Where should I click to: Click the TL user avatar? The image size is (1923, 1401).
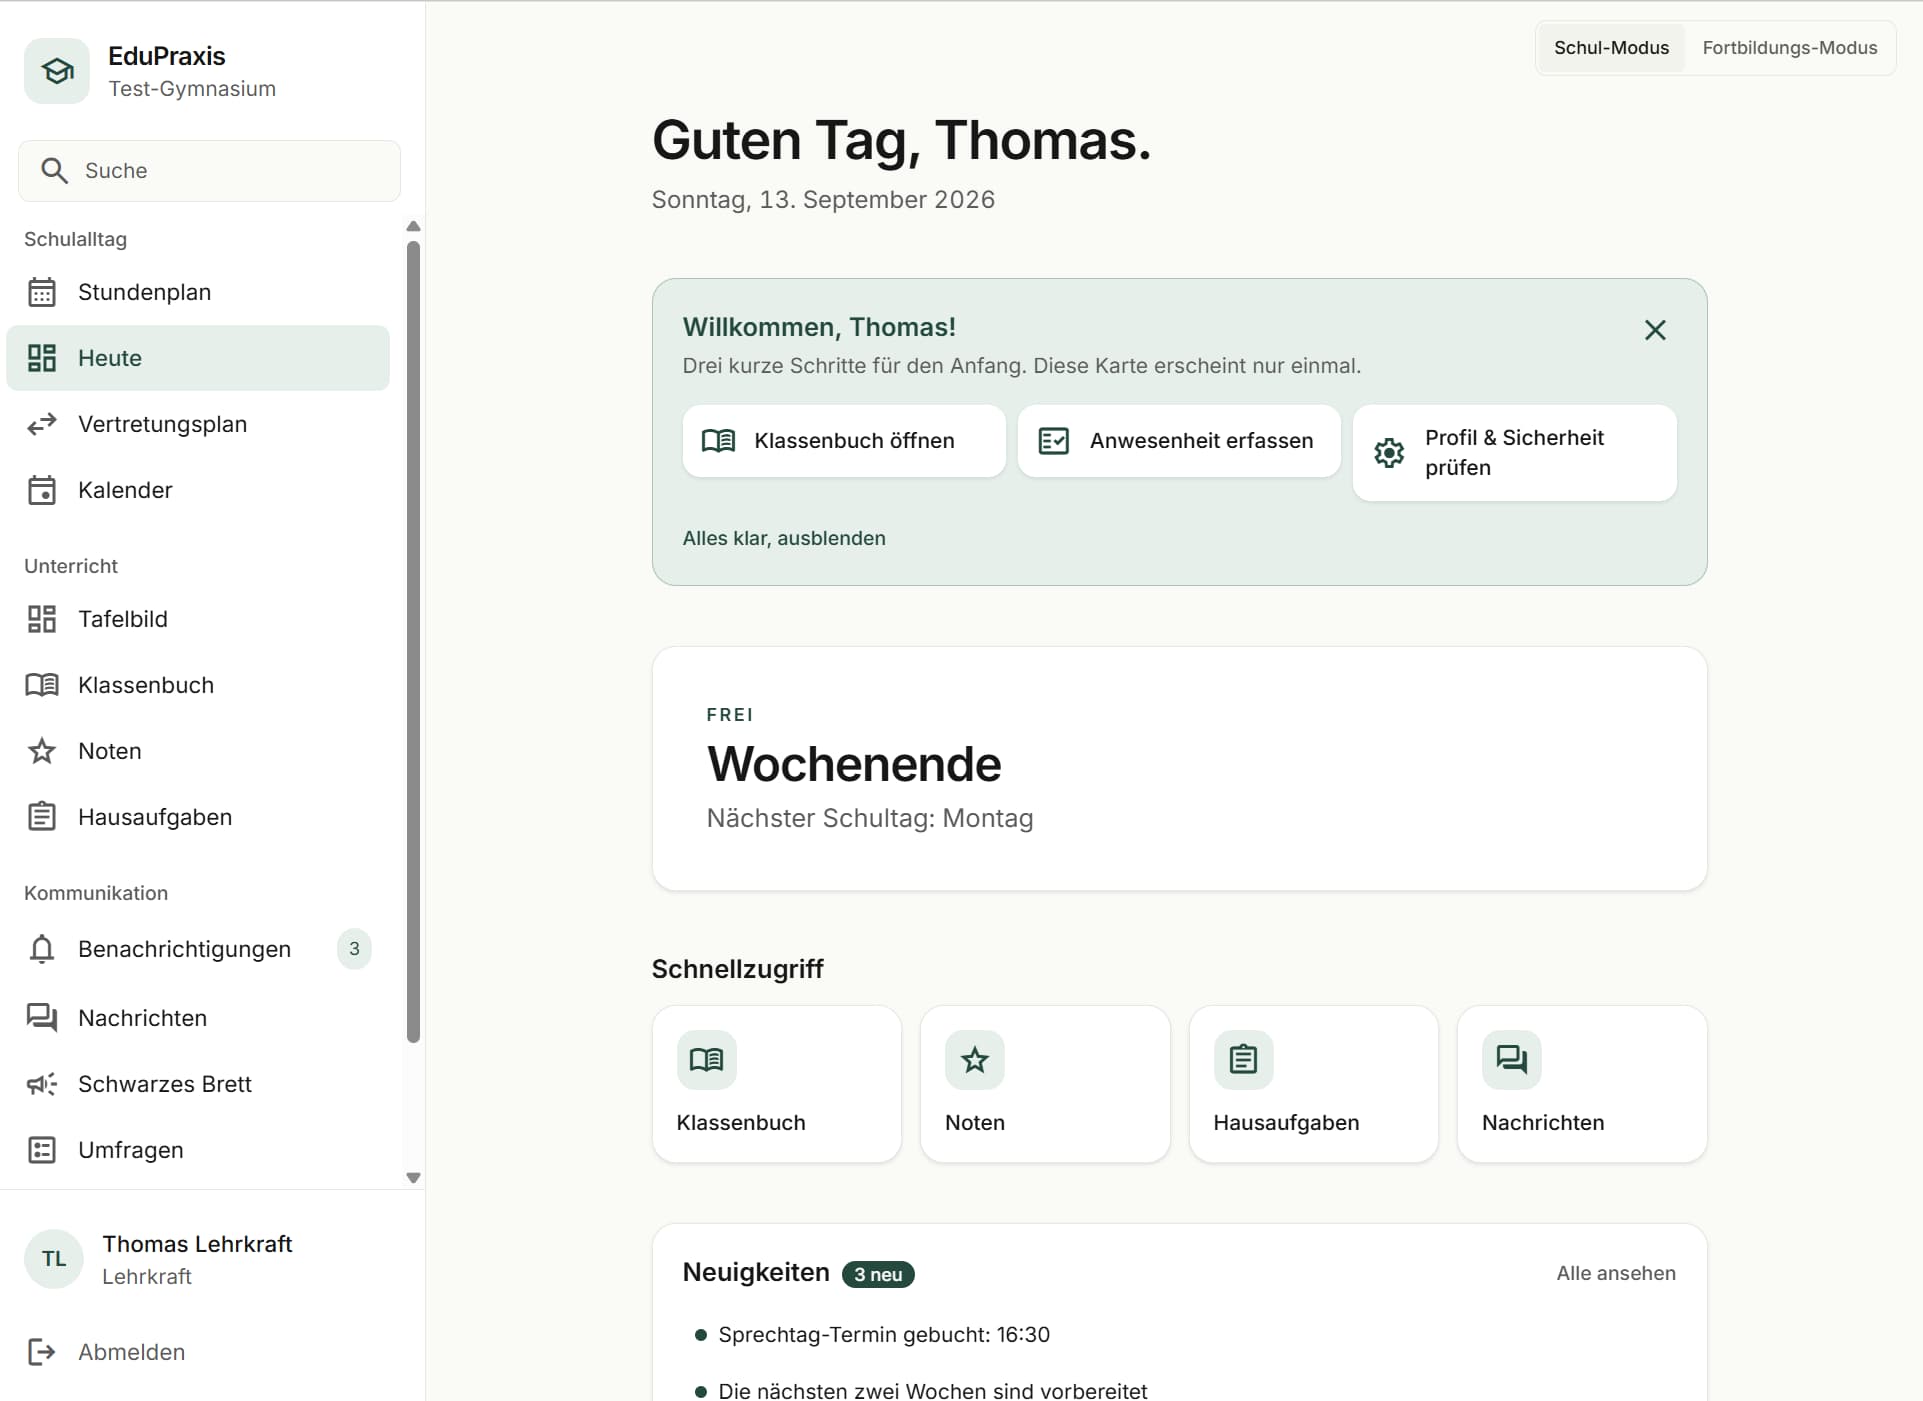pos(54,1259)
